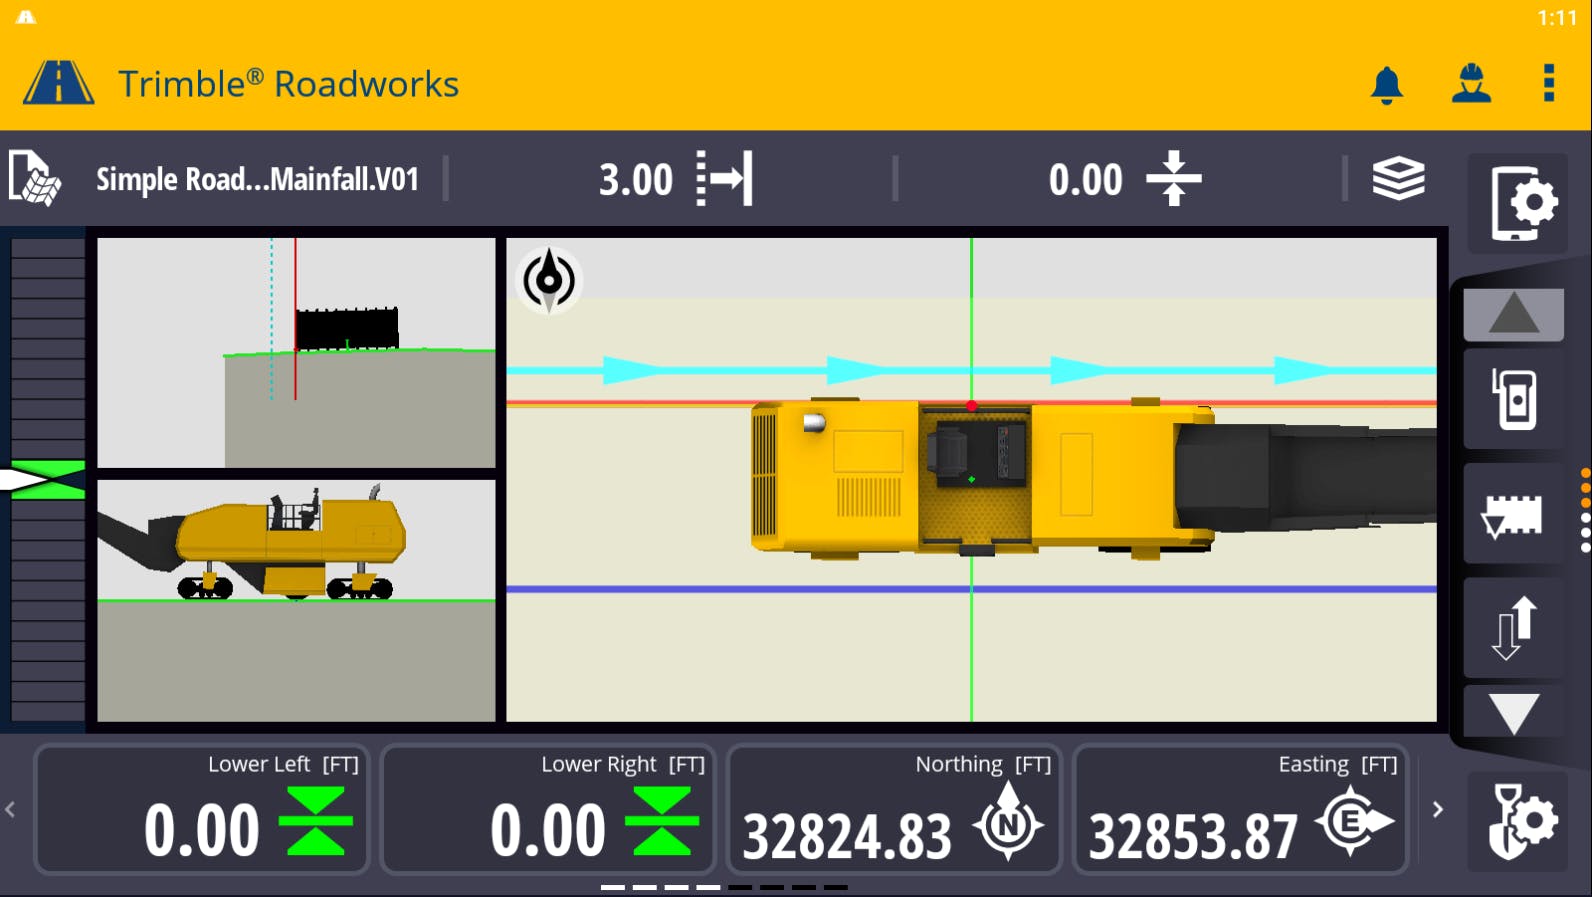The image size is (1592, 897).
Task: Select the Lower Left cut/fill tile
Action: click(202, 810)
